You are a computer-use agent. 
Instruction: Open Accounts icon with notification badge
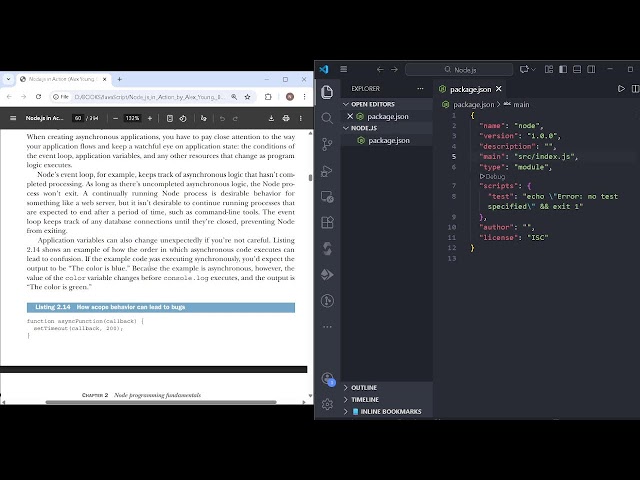click(328, 379)
